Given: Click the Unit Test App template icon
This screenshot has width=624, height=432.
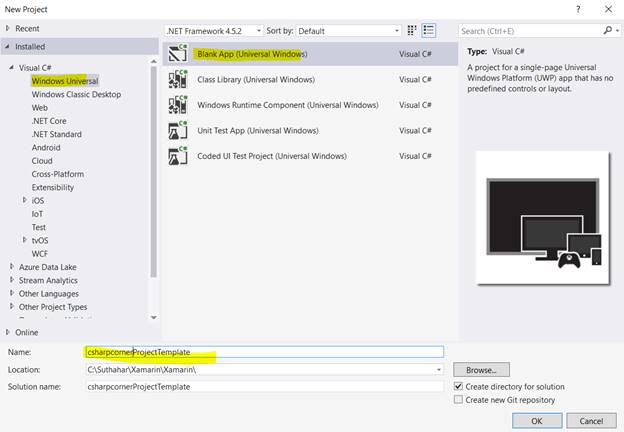Looking at the screenshot, I should point(178,130).
